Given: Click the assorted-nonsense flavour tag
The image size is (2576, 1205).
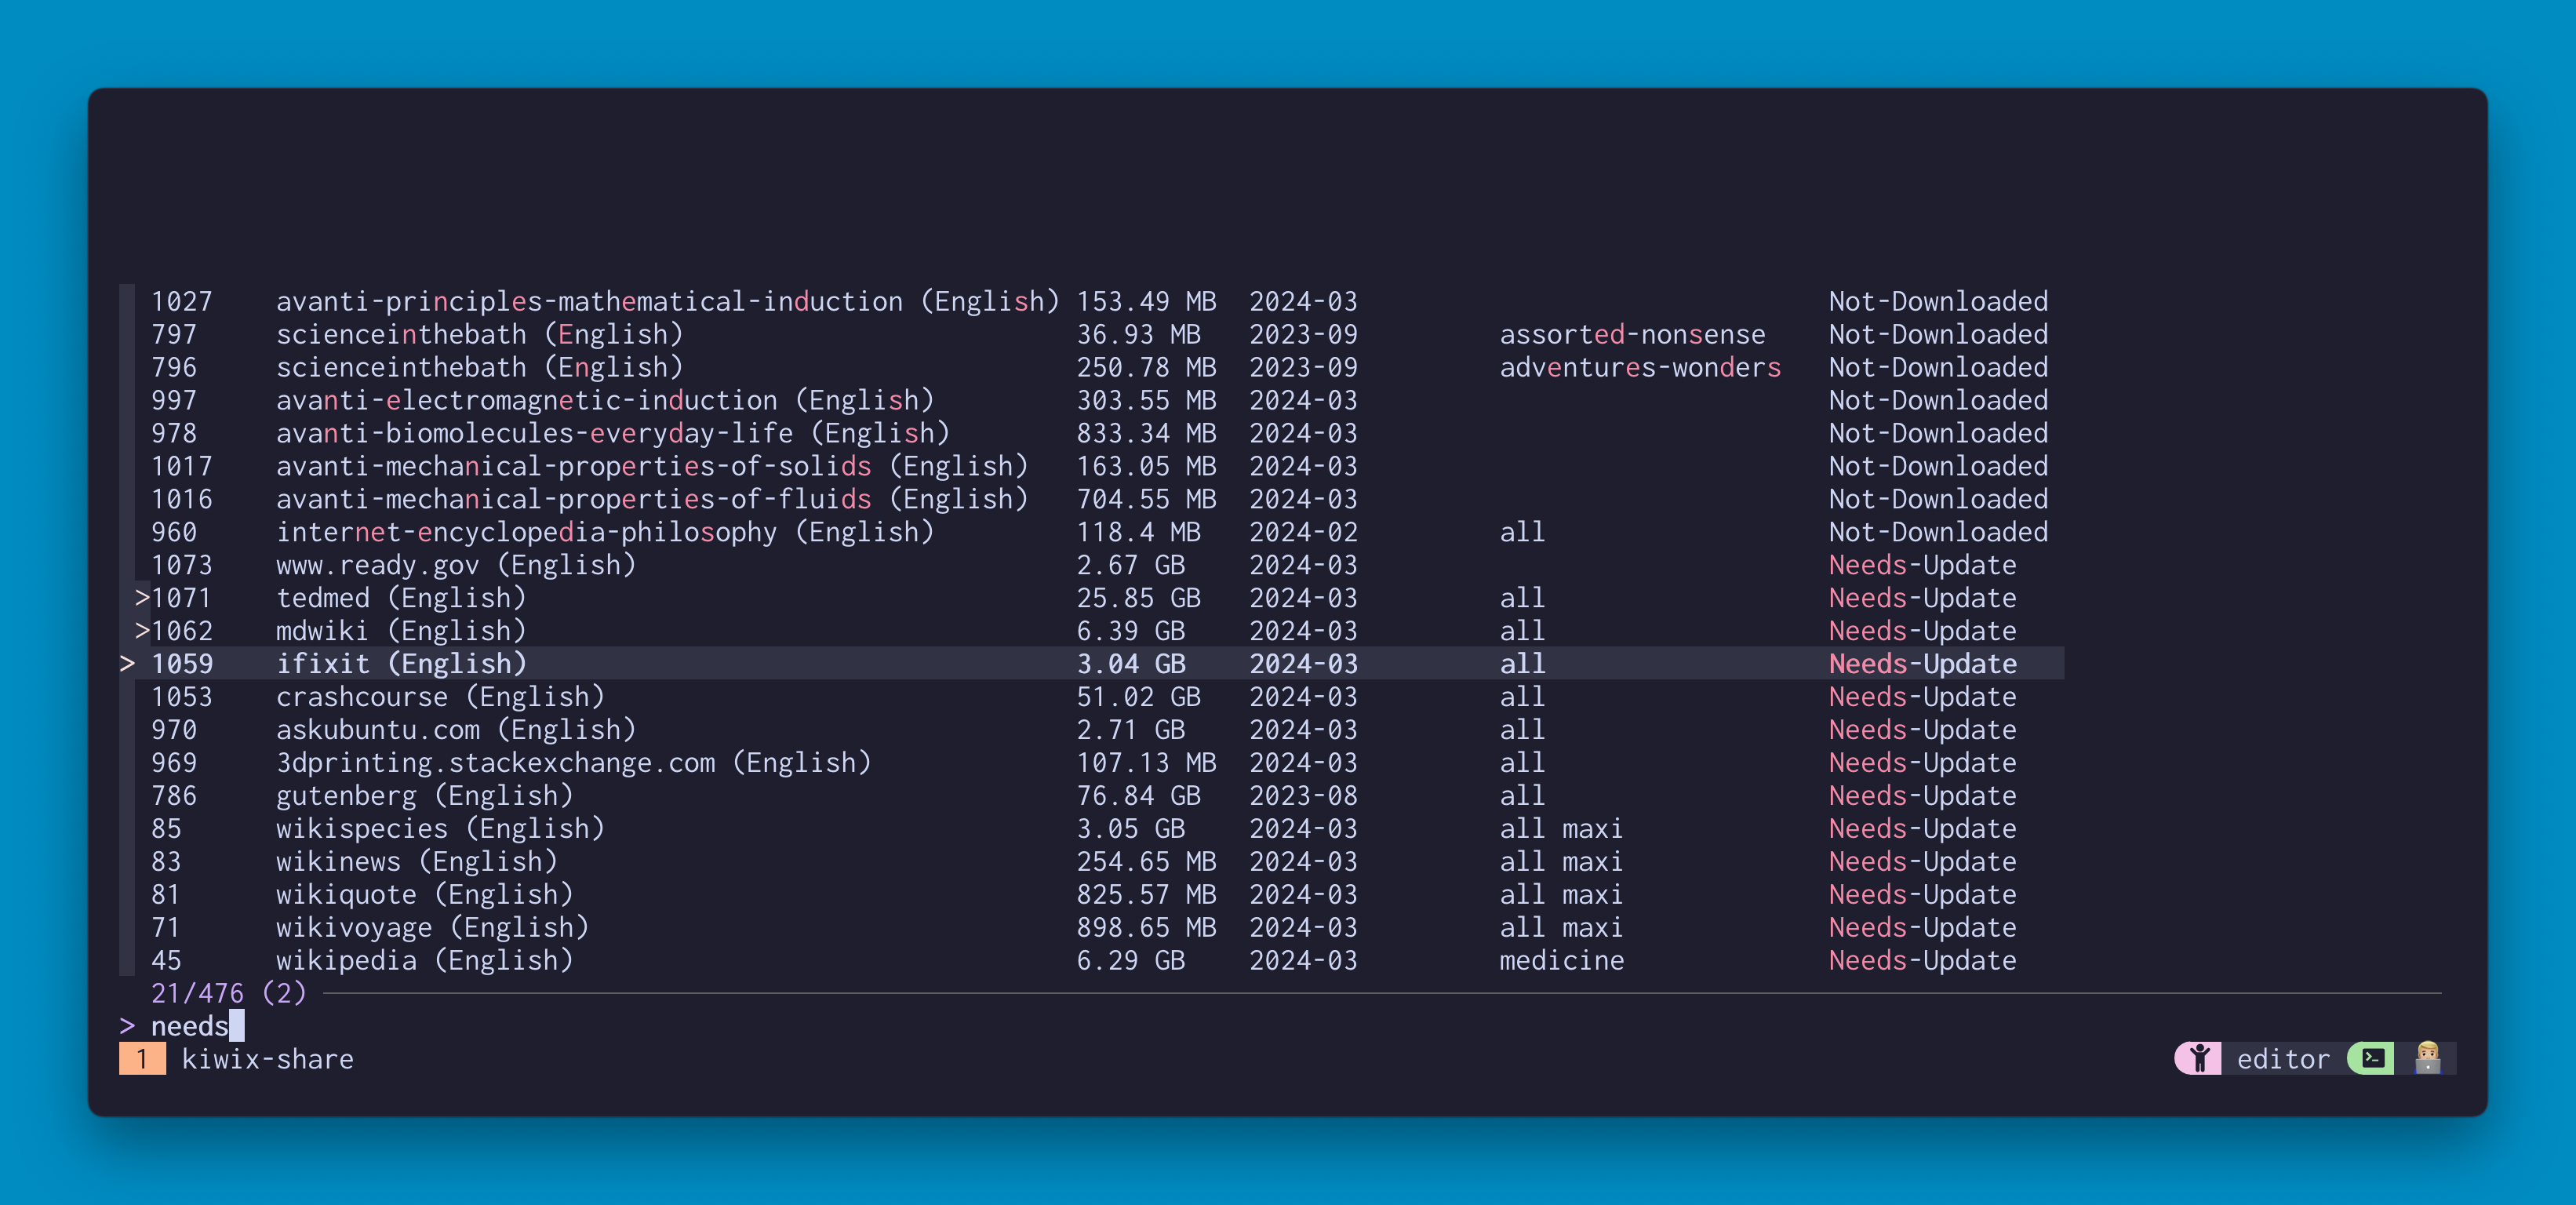Looking at the screenshot, I should [1632, 334].
